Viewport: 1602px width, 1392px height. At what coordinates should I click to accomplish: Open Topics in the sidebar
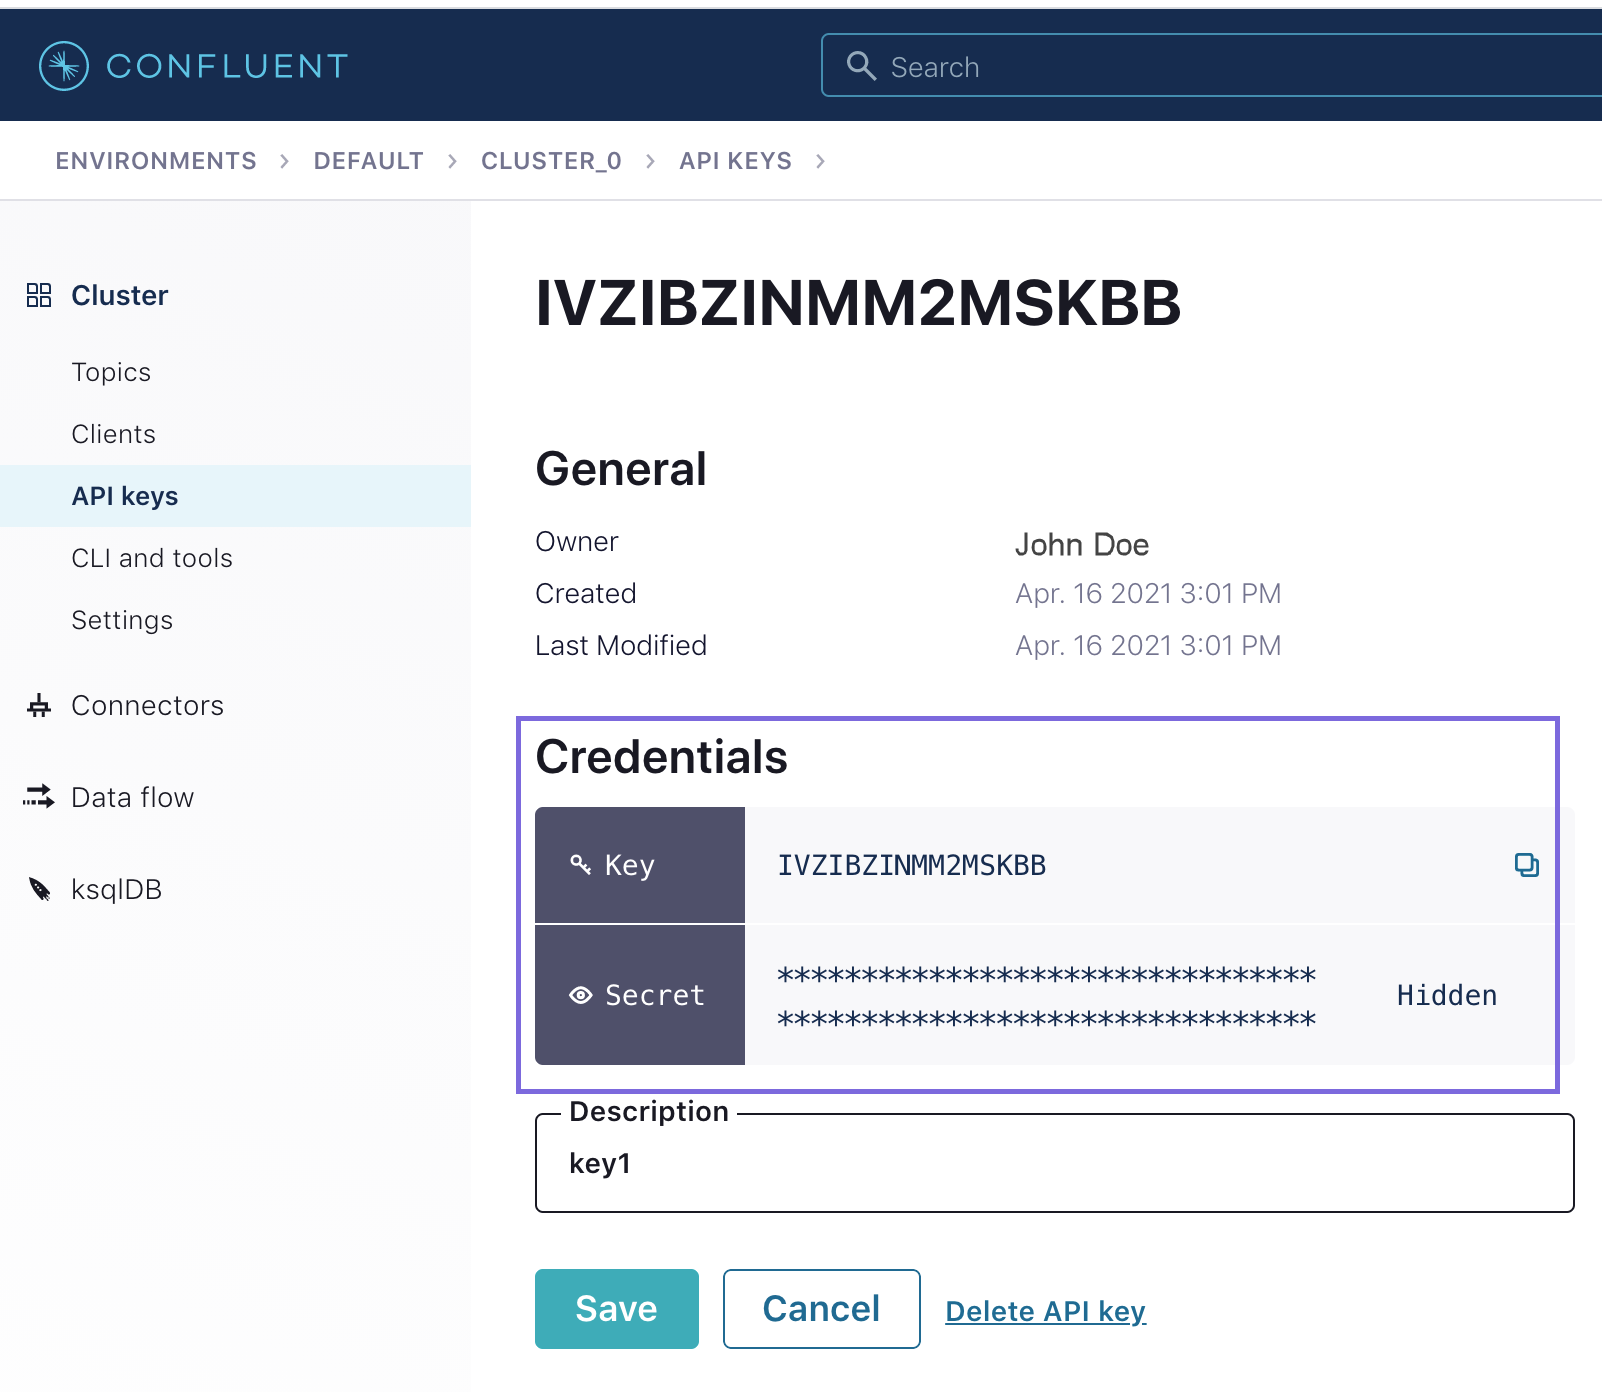pyautogui.click(x=111, y=372)
